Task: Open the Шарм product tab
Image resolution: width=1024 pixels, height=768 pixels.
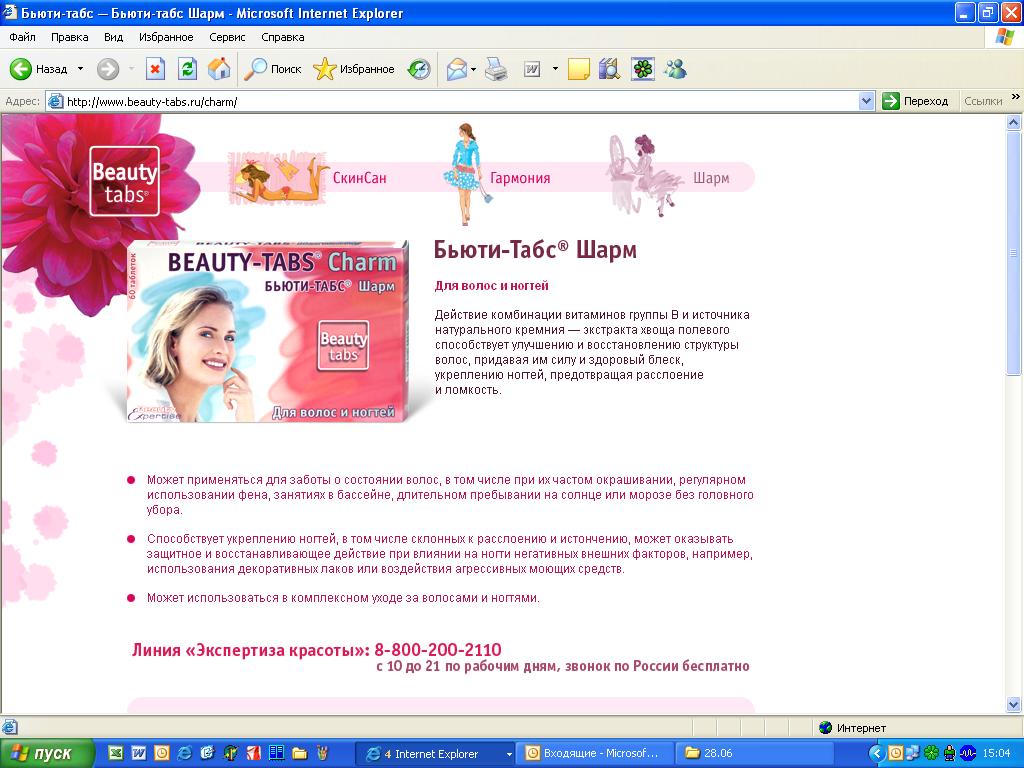Action: pyautogui.click(x=711, y=178)
